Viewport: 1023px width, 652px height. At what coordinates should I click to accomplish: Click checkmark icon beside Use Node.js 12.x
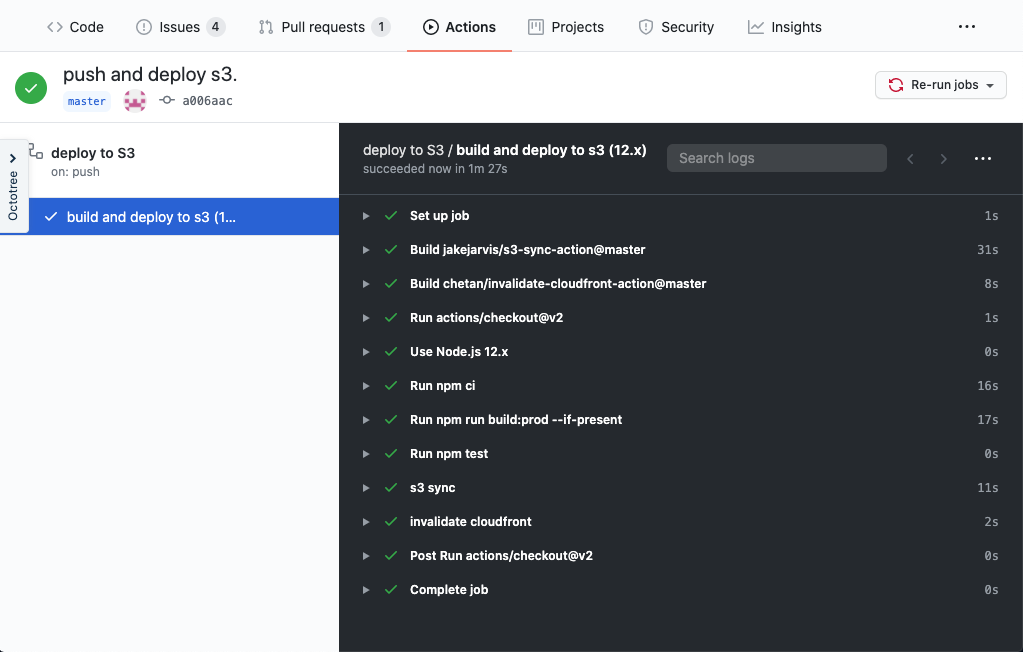tap(391, 352)
